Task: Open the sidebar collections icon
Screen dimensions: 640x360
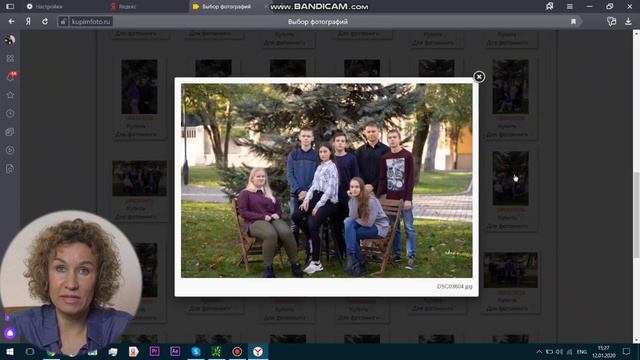Action: tap(10, 132)
